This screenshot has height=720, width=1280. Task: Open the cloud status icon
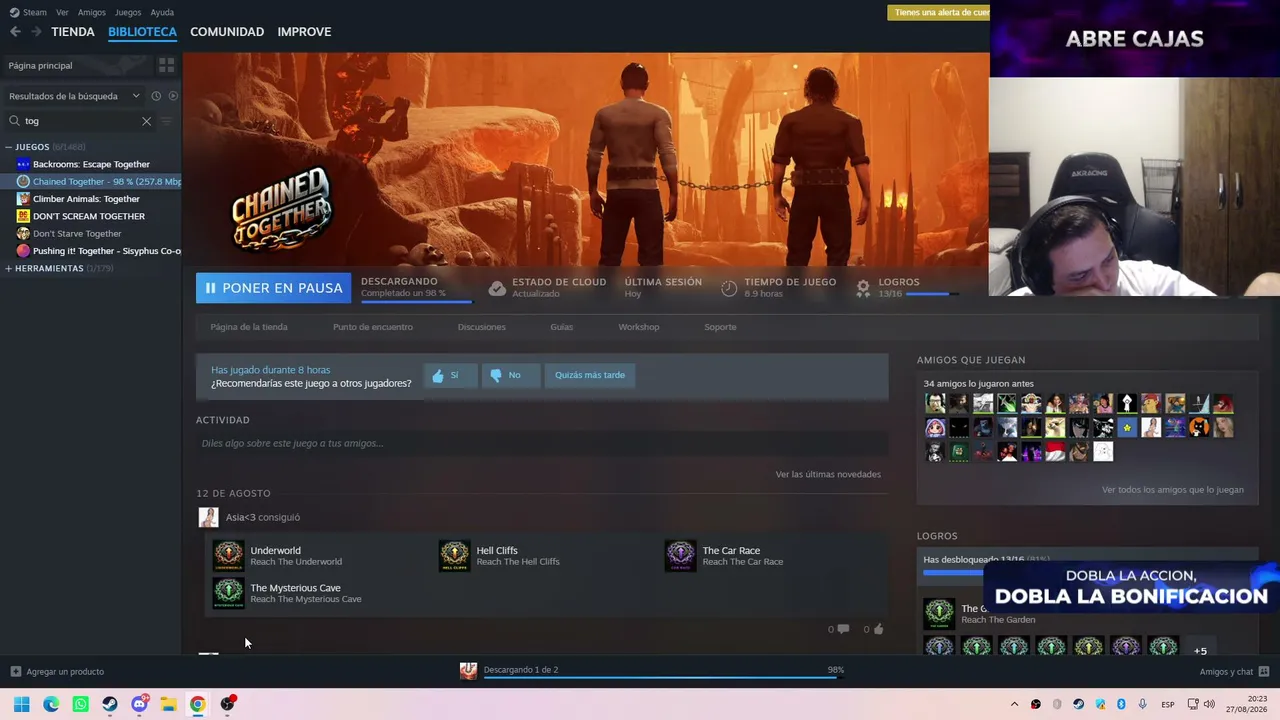click(x=497, y=288)
